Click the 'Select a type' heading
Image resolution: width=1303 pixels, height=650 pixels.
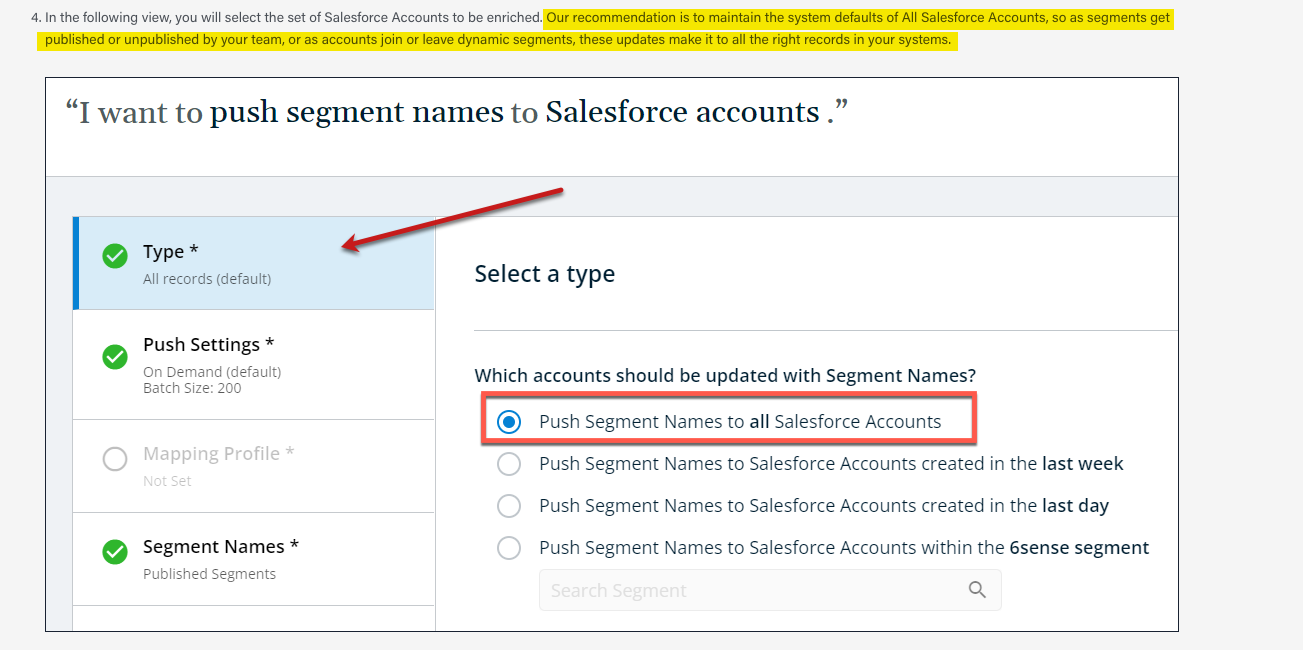545,274
